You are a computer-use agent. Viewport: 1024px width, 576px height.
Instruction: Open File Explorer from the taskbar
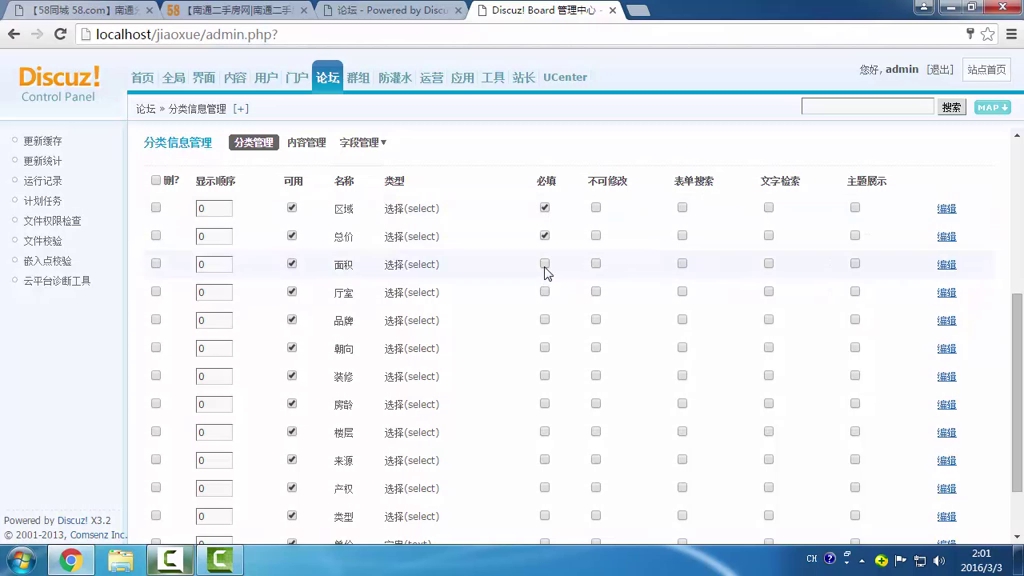coord(120,560)
